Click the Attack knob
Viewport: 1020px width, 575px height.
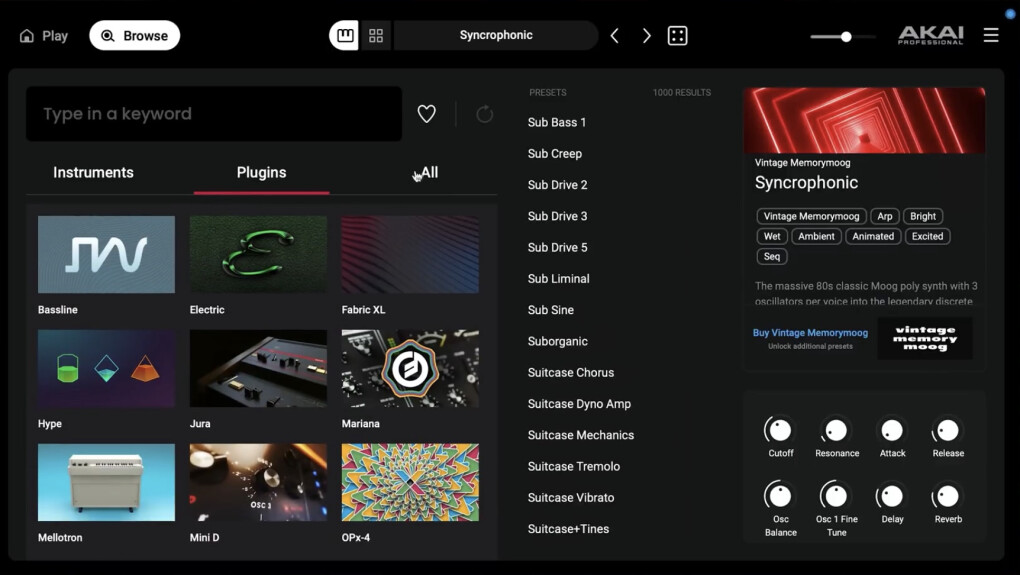click(891, 430)
